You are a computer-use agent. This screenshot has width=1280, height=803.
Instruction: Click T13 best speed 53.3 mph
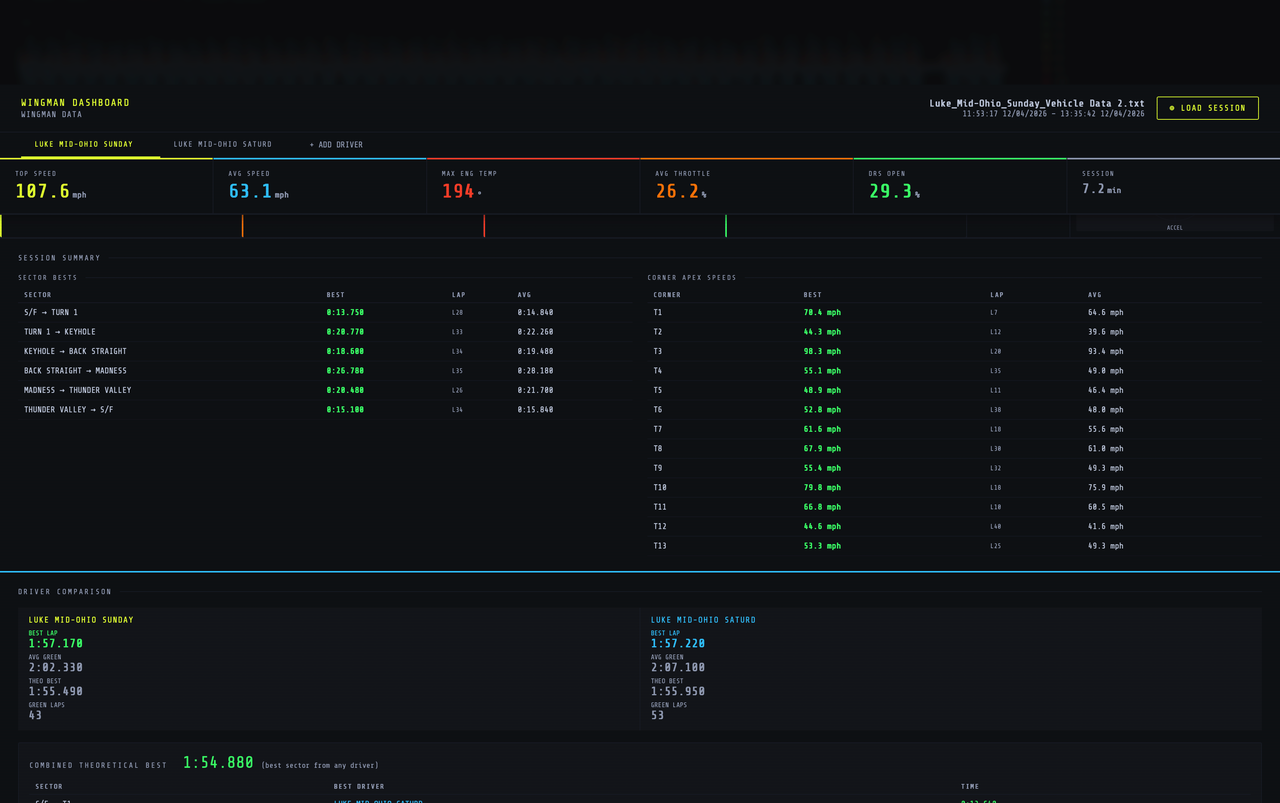click(822, 546)
